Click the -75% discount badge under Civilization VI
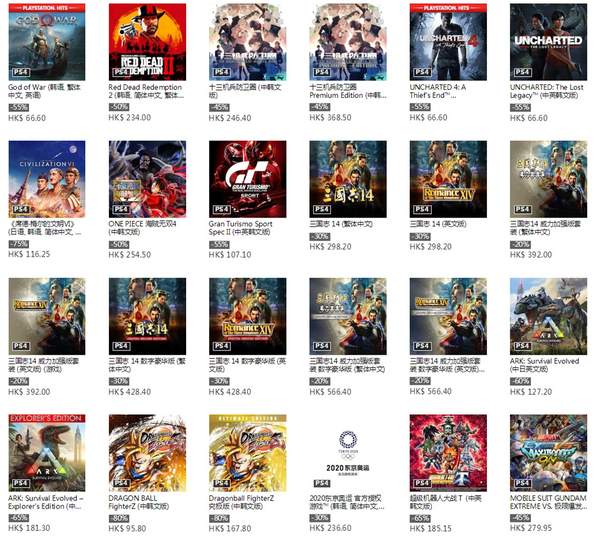Image resolution: width=600 pixels, height=538 pixels. (18, 244)
